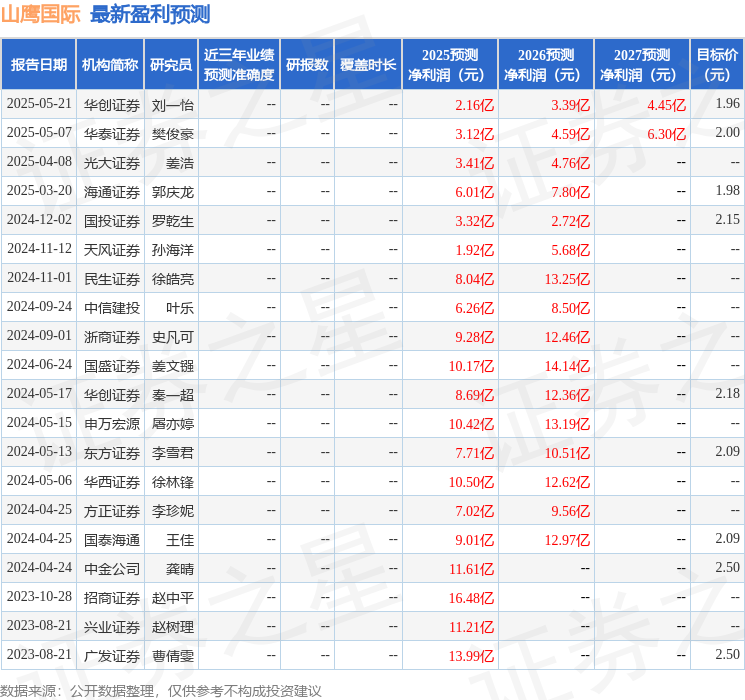The image size is (745, 700).
Task: Click the institution name 海通证券
Action: pyautogui.click(x=112, y=192)
